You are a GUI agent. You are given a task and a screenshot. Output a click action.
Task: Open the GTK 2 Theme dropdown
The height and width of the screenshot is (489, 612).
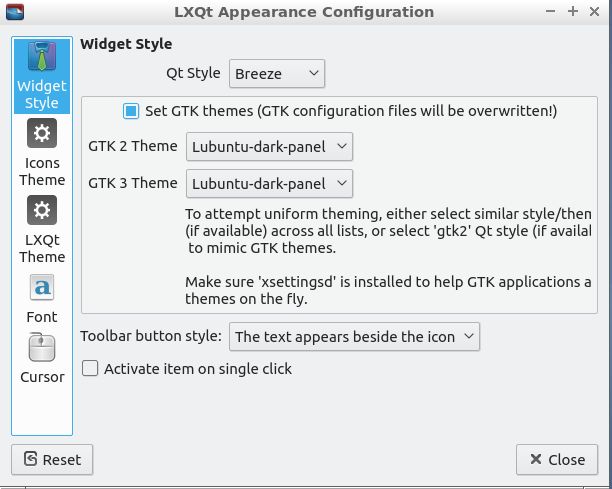click(x=269, y=146)
